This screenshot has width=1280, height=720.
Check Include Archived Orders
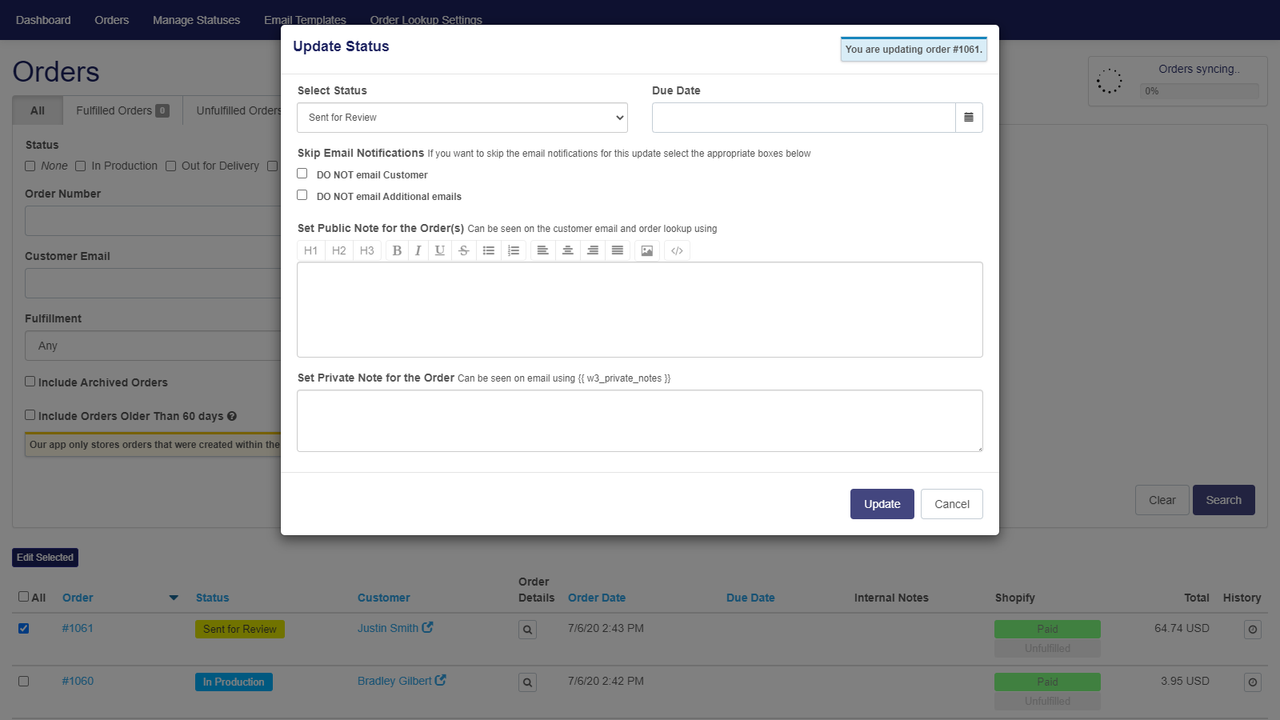click(x=30, y=381)
